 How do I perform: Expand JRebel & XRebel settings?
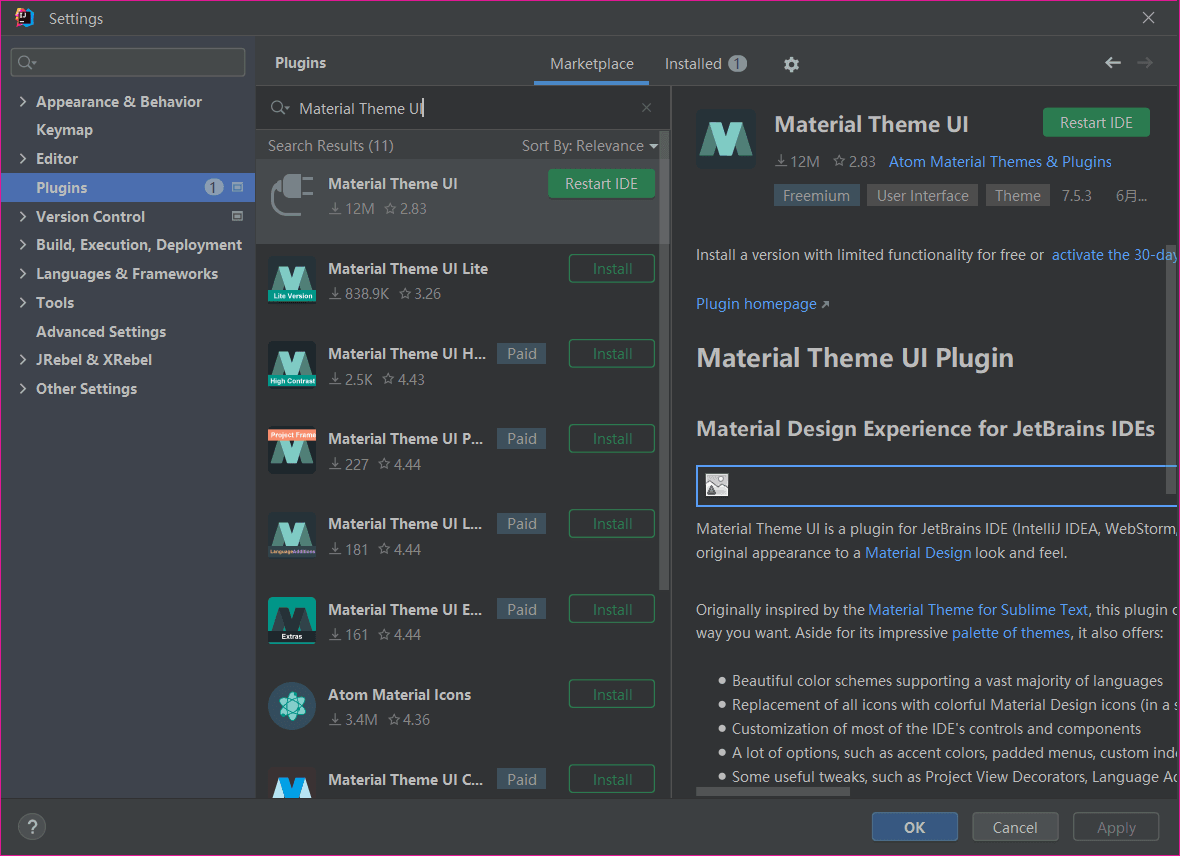(x=23, y=360)
